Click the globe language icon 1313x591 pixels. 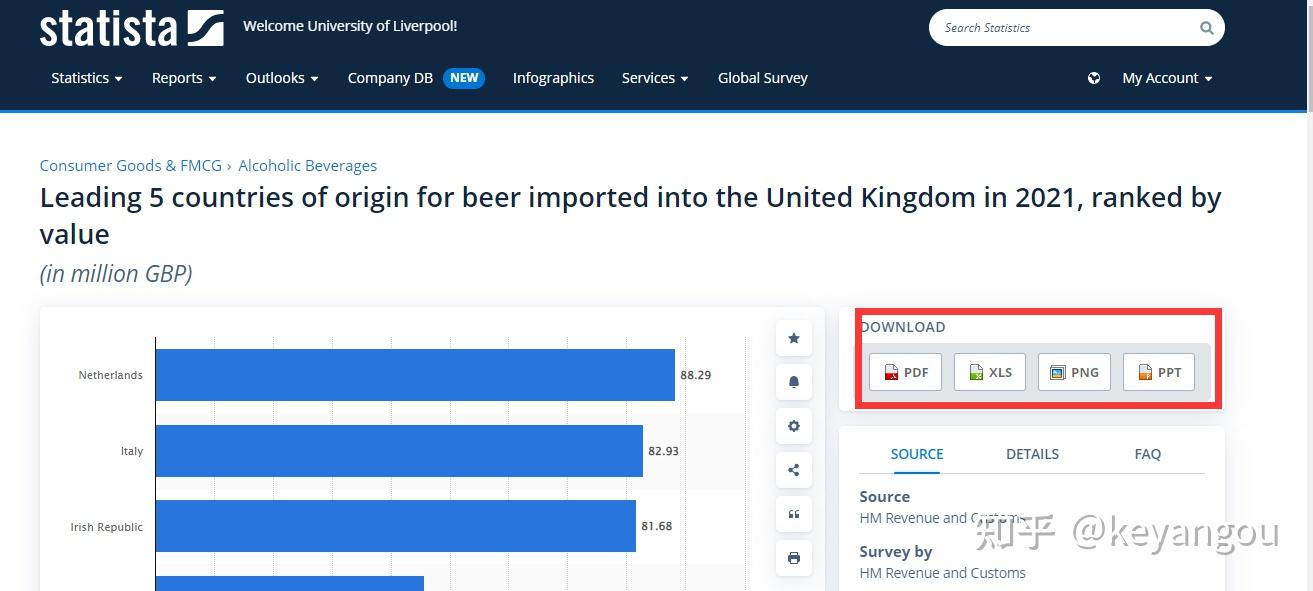pyautogui.click(x=1094, y=78)
